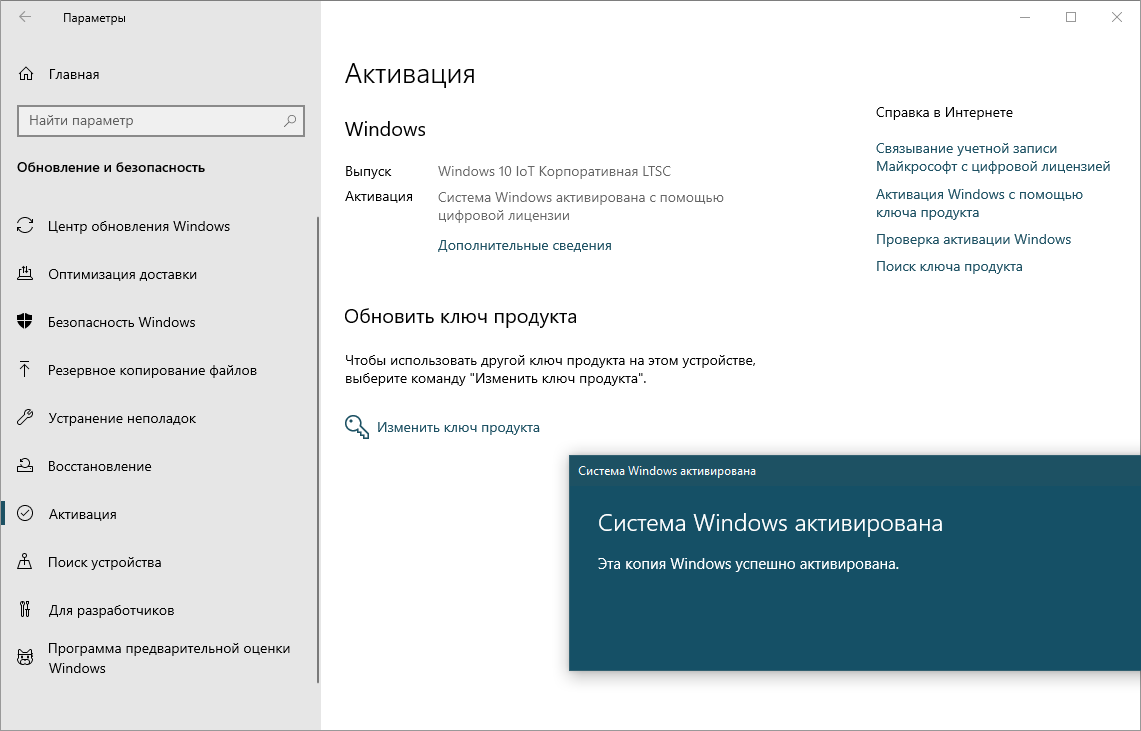1141x731 pixels.
Task: Click Дополнительные сведения link
Action: (x=525, y=246)
